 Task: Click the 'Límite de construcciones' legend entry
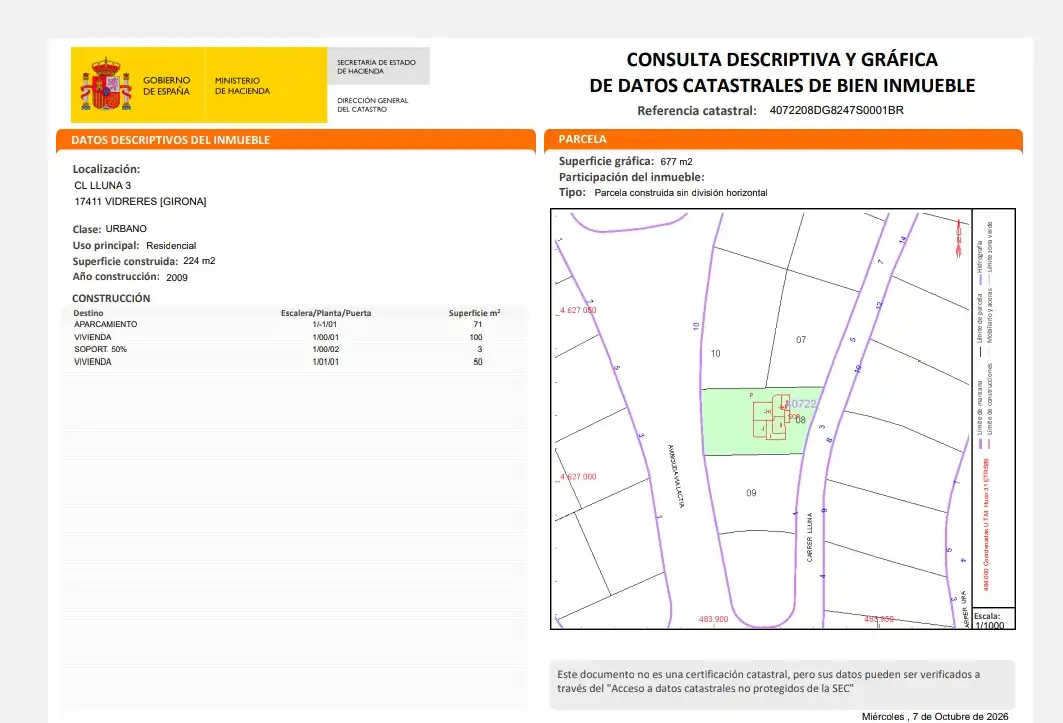point(990,406)
